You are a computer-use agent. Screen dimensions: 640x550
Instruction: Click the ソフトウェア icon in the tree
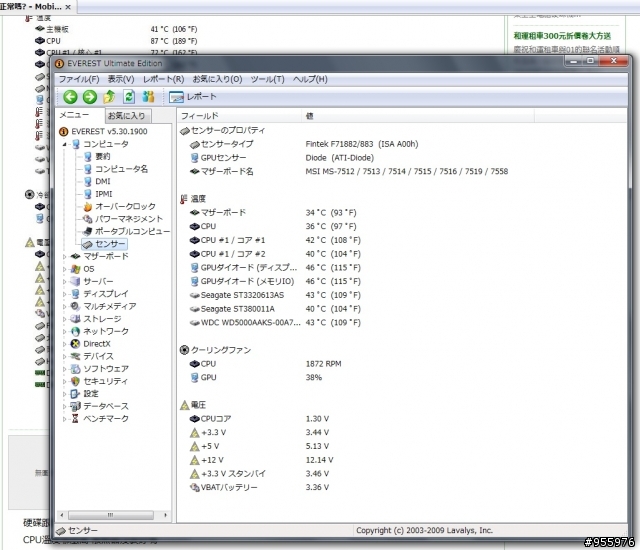pyautogui.click(x=75, y=369)
